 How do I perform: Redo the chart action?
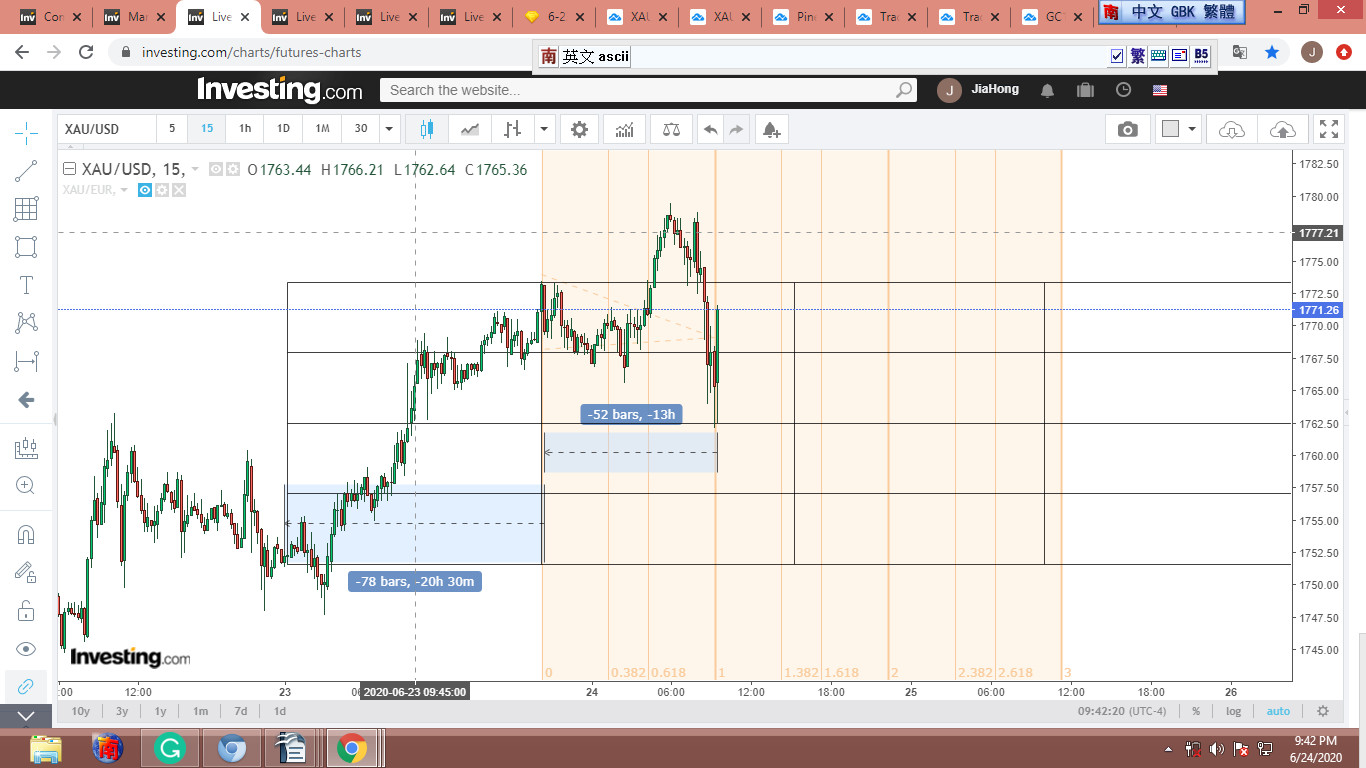[736, 129]
